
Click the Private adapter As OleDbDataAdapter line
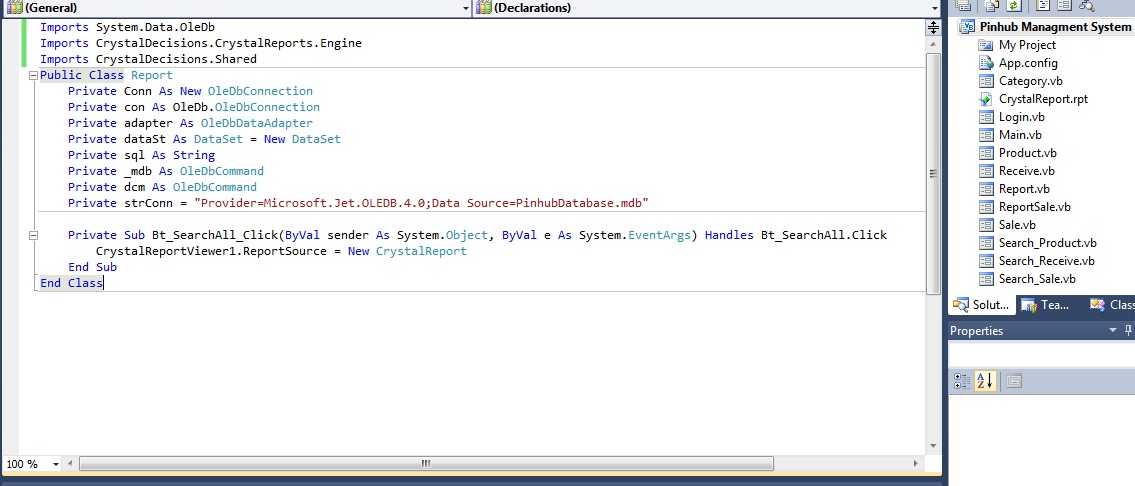click(190, 123)
